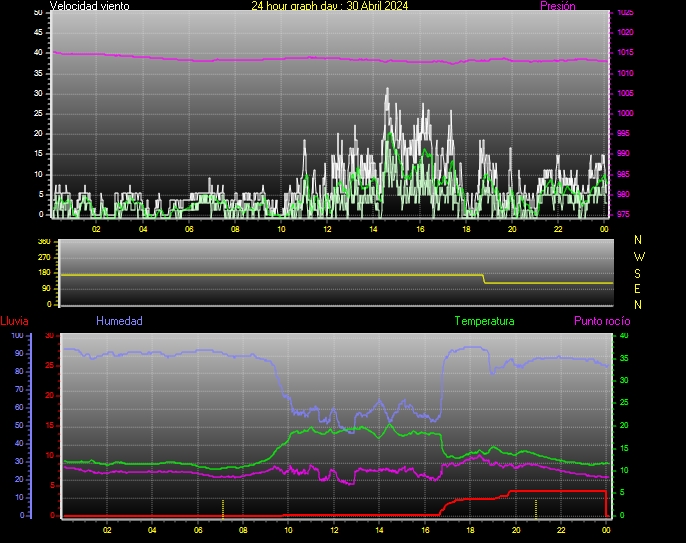
Task: Click the 'Humedad' legend label
Action: (119, 321)
